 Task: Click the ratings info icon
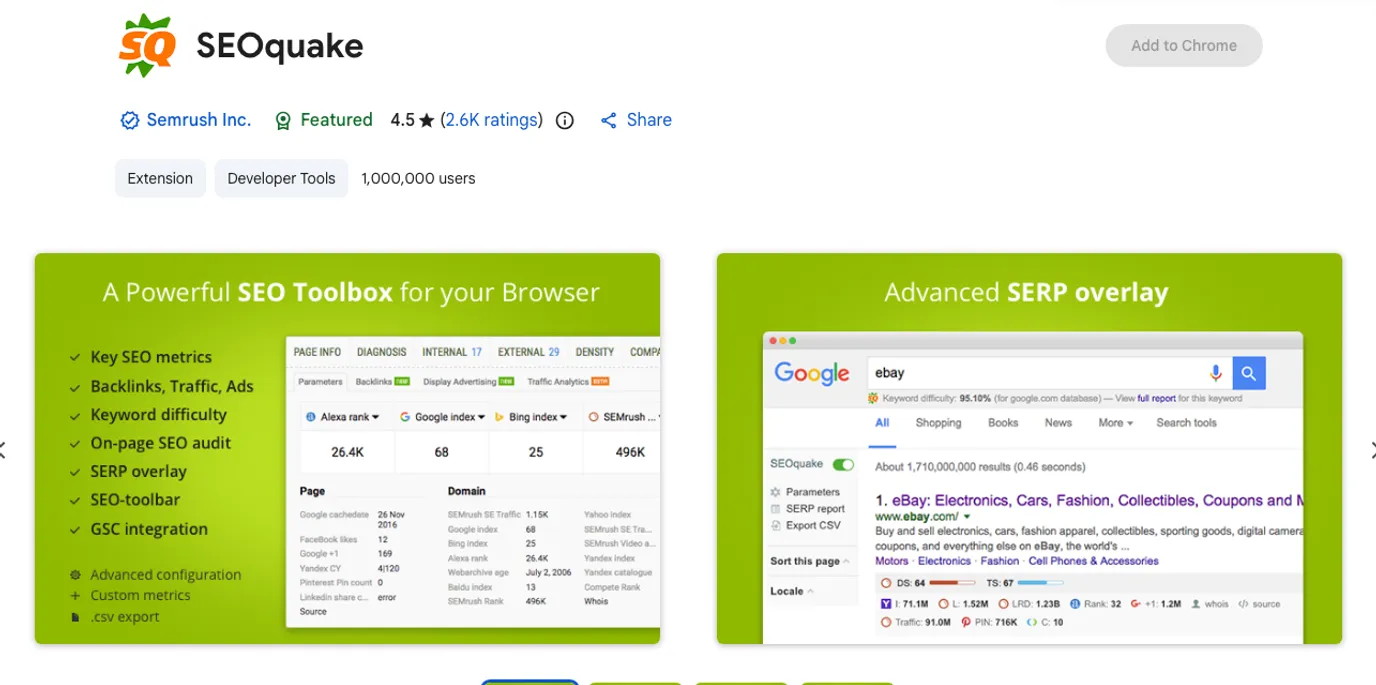565,121
